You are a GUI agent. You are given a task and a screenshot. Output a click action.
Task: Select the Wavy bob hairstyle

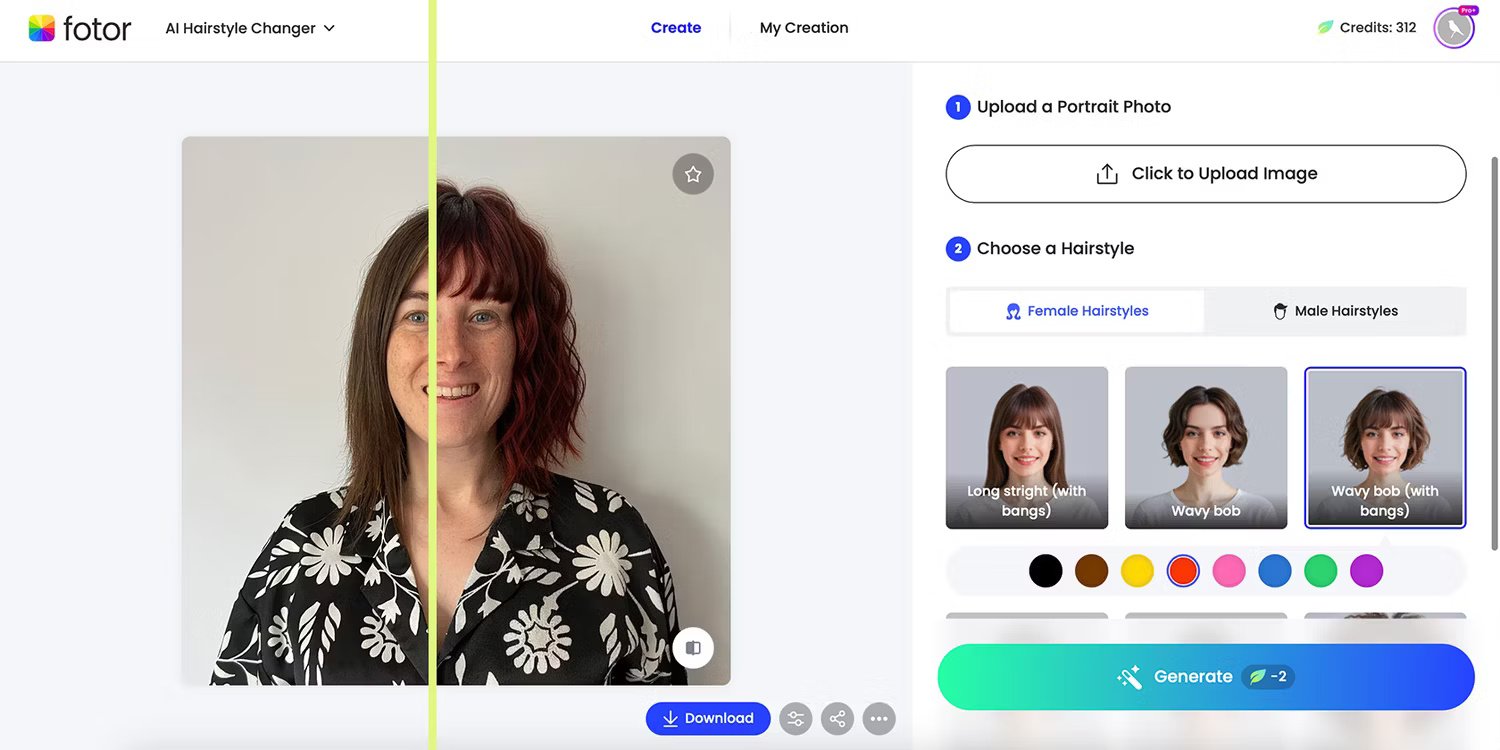pyautogui.click(x=1206, y=447)
